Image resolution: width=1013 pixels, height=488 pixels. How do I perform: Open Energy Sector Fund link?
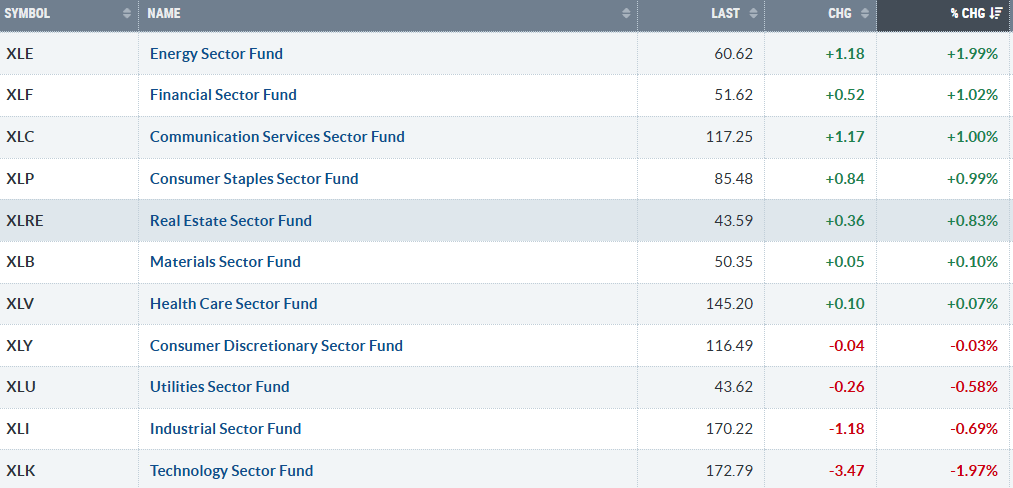[216, 53]
